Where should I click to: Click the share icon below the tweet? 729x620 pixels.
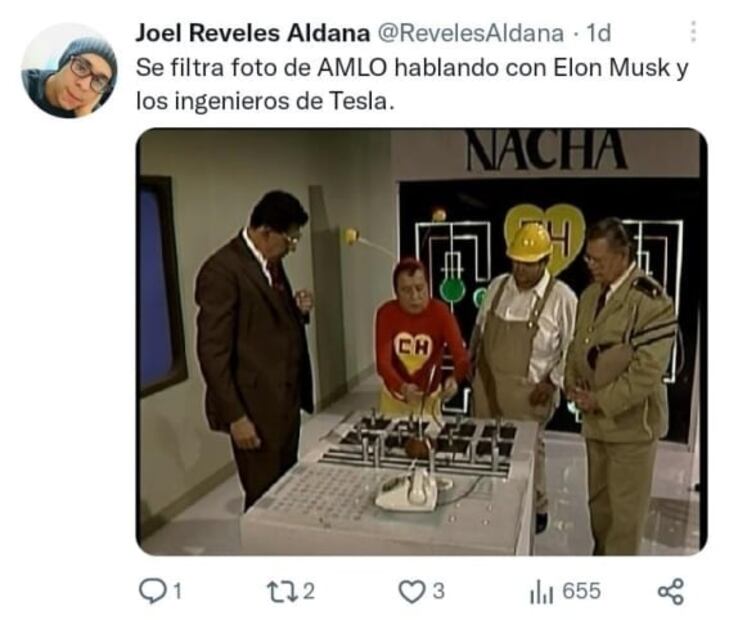pyautogui.click(x=671, y=592)
